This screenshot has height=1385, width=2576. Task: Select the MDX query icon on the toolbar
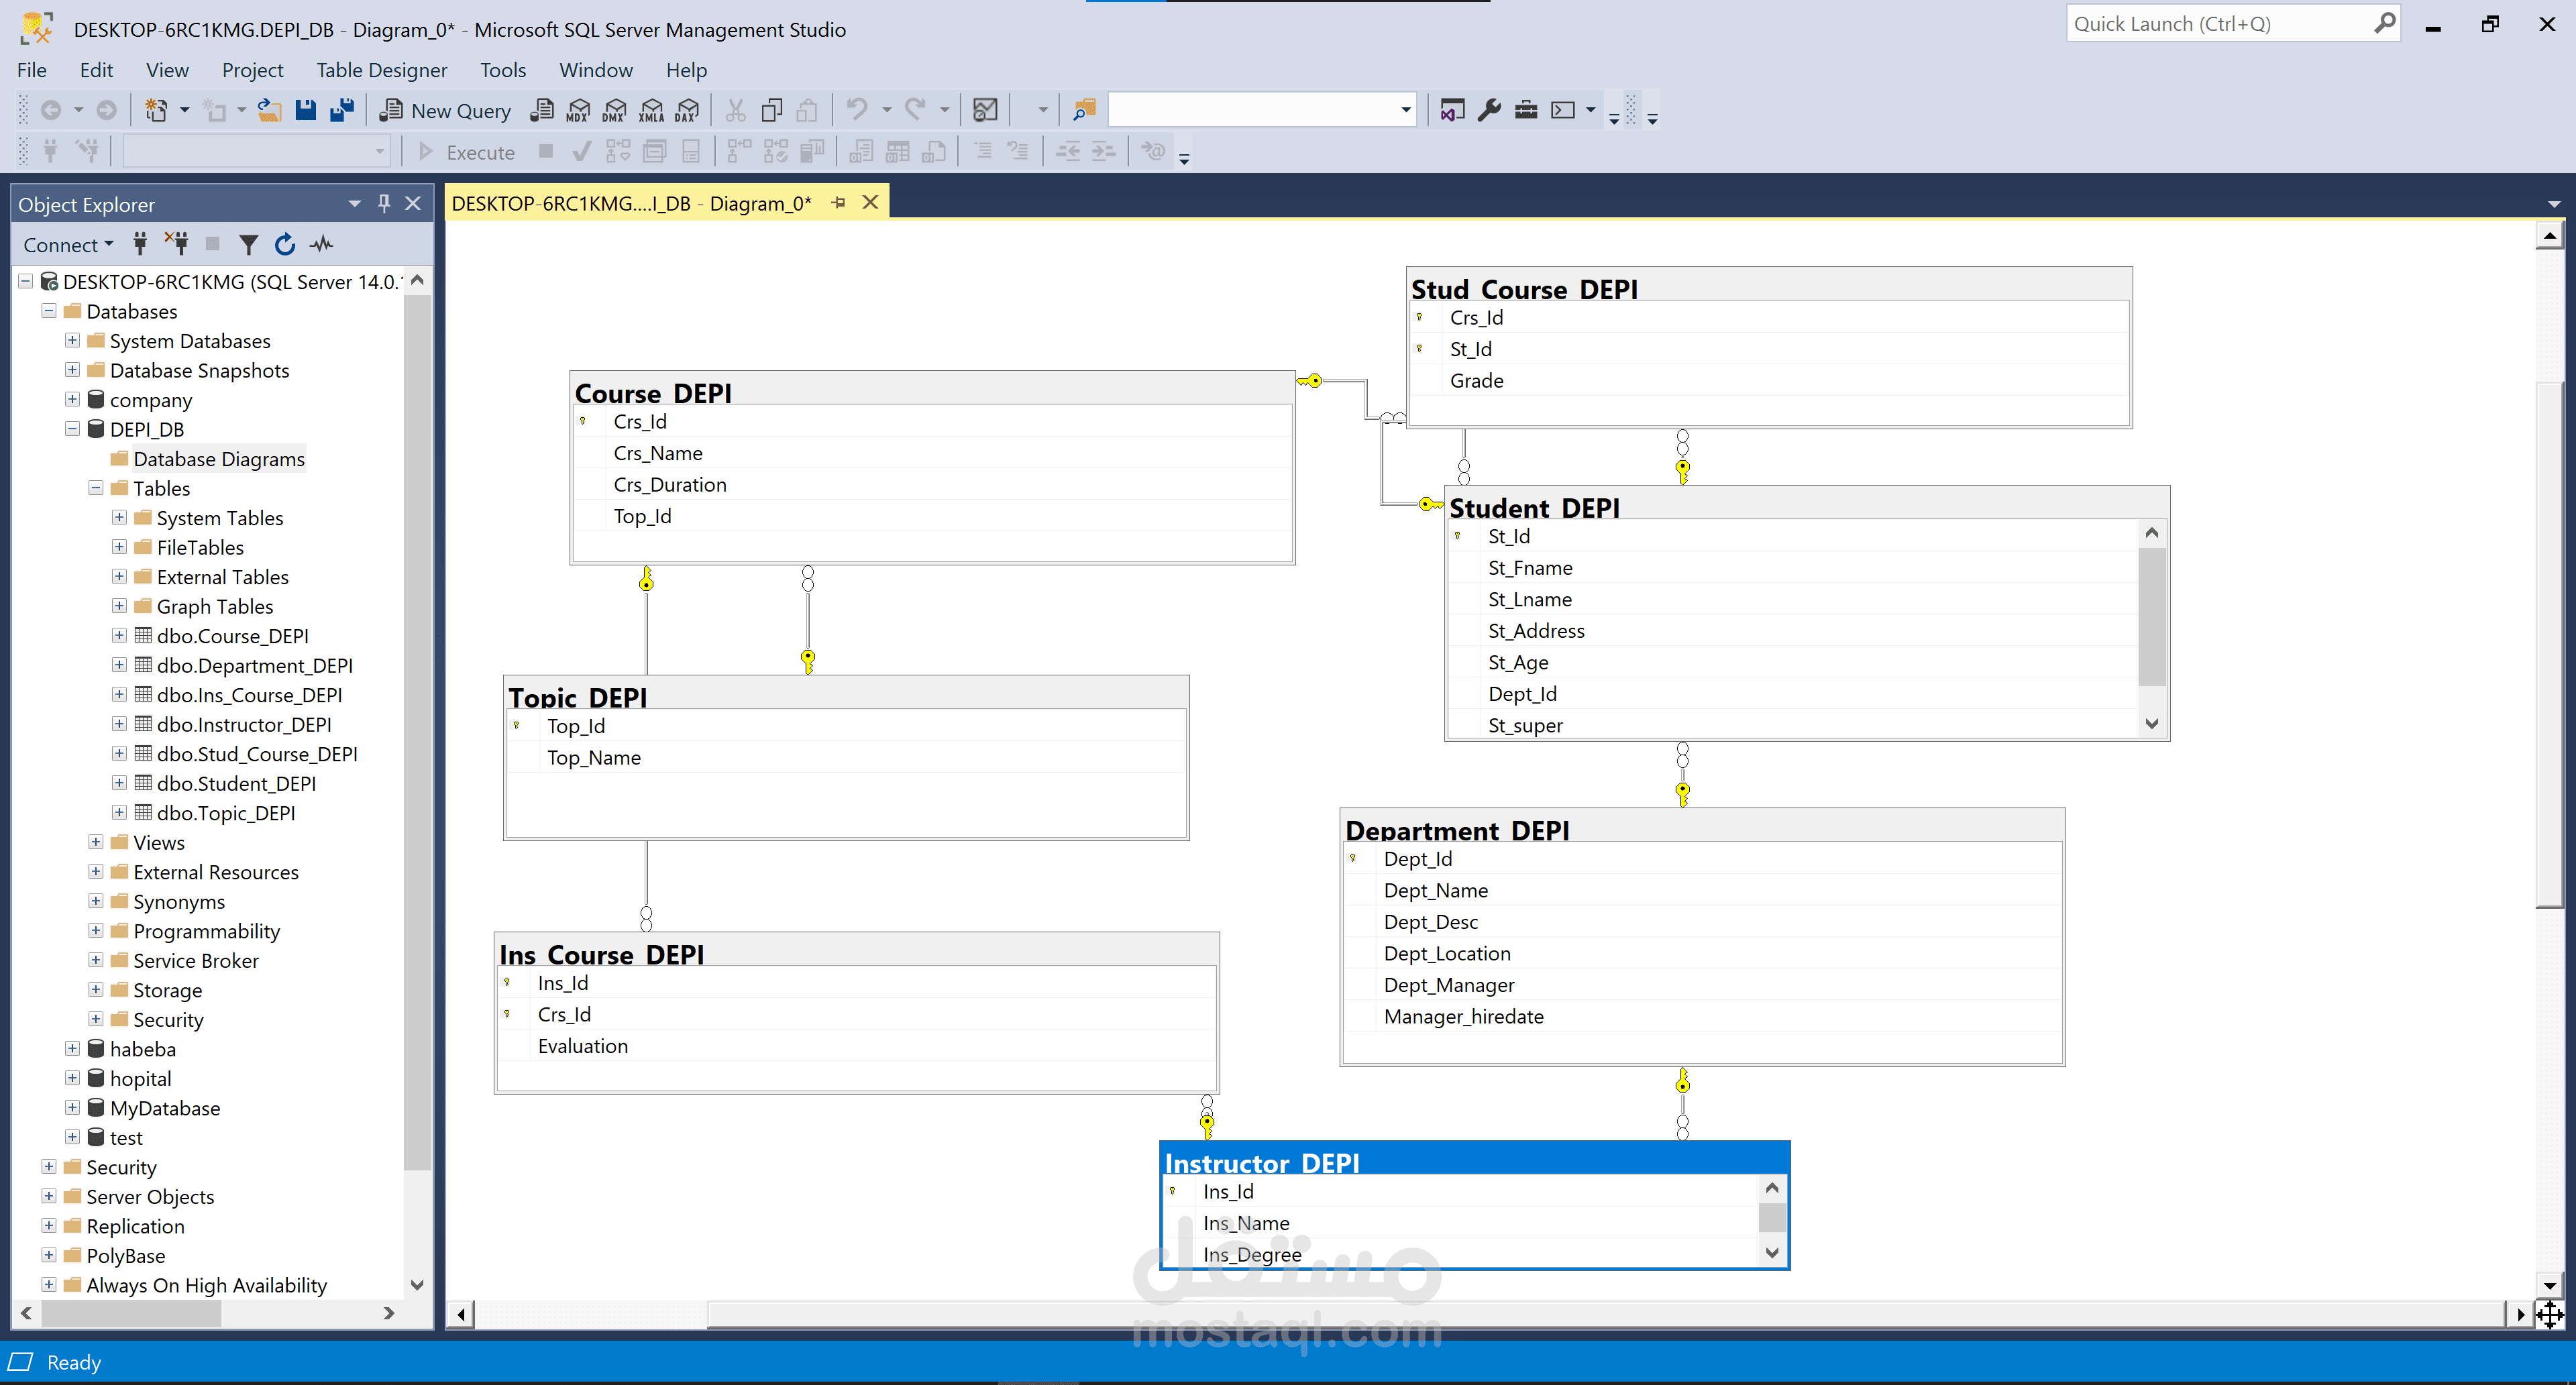pyautogui.click(x=577, y=110)
